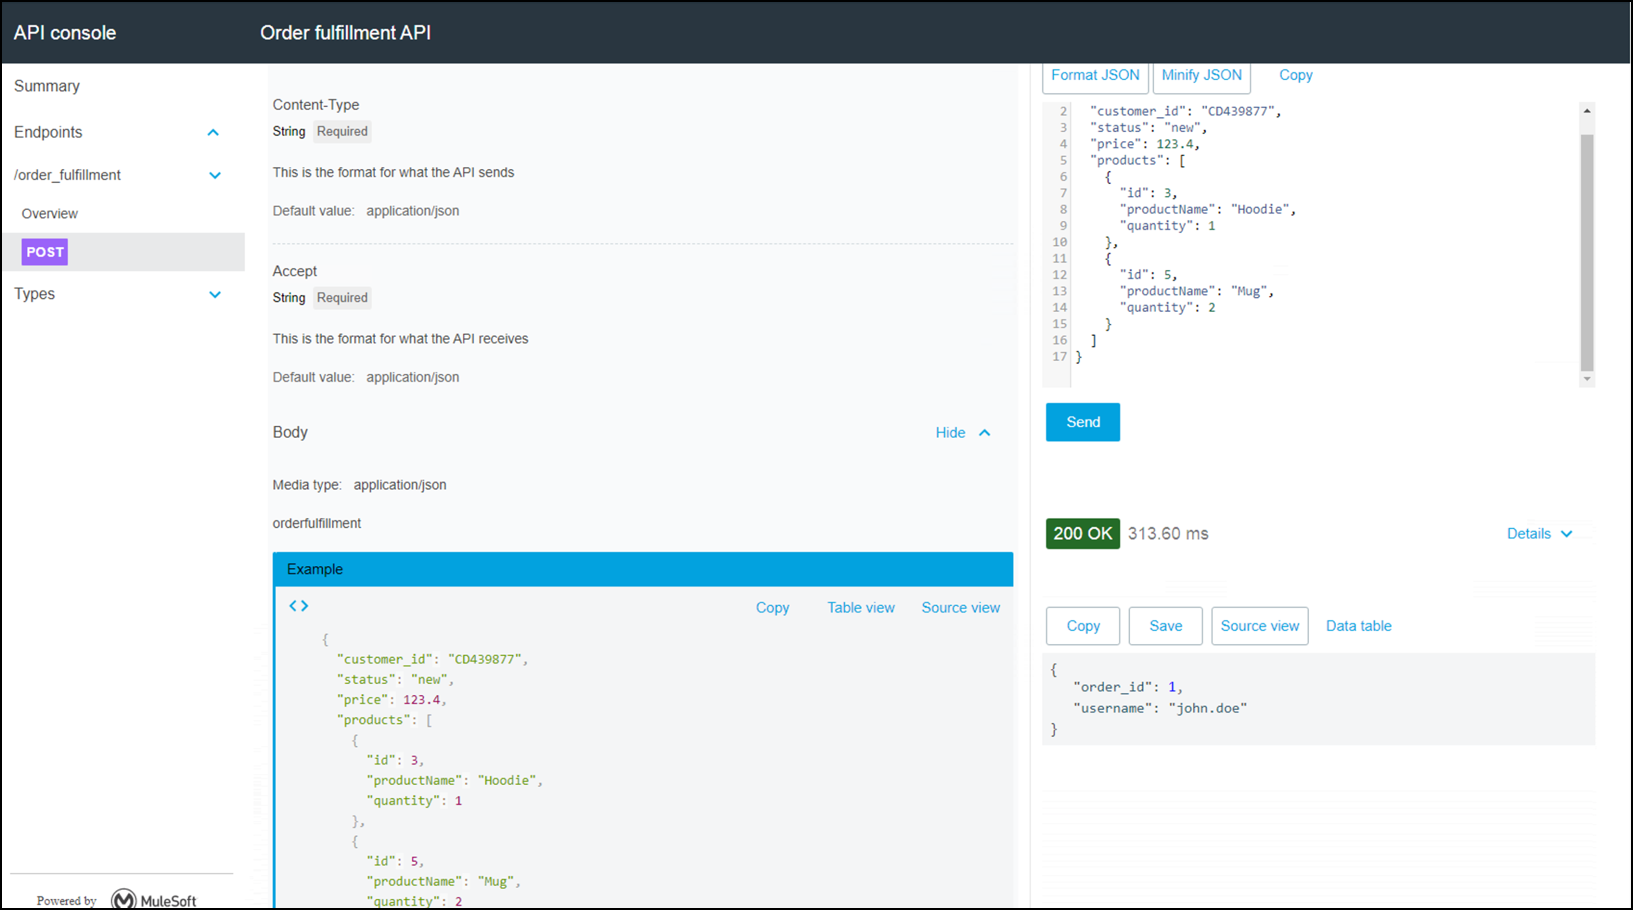
Task: Send the API request
Action: 1083,422
